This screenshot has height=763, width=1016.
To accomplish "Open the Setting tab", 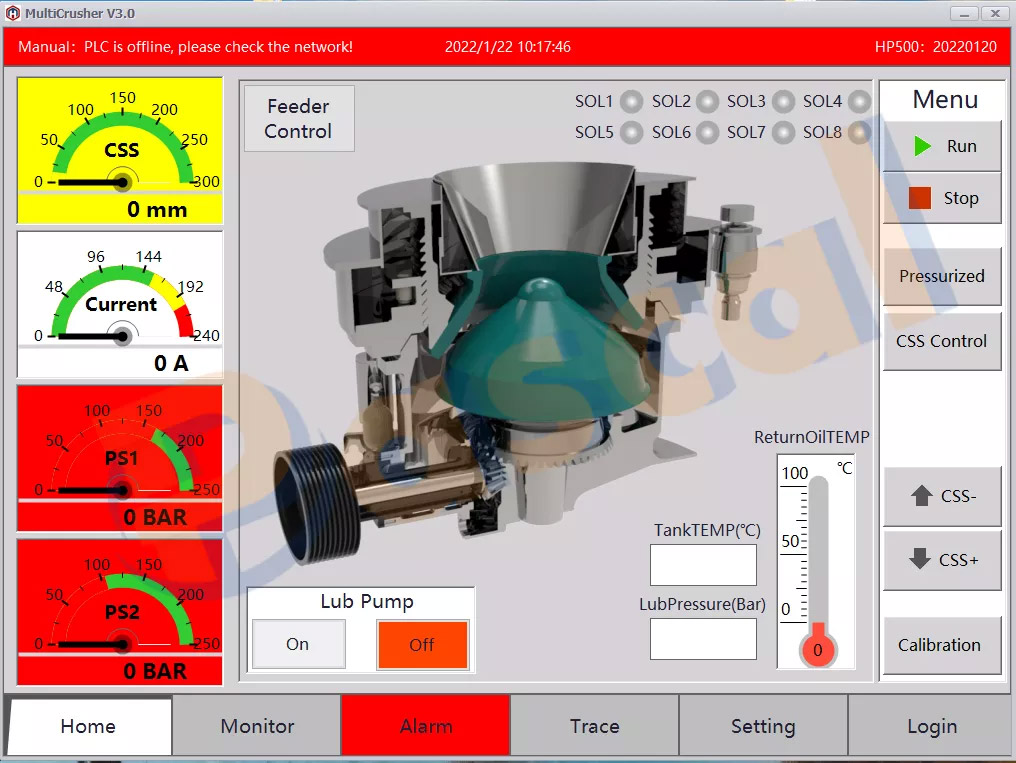I will [763, 726].
